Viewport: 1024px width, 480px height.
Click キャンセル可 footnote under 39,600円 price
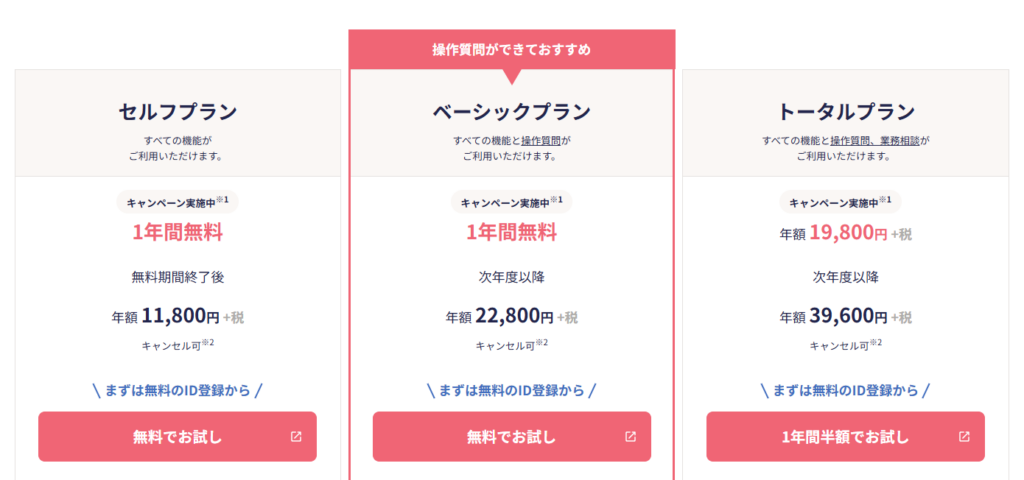[845, 346]
